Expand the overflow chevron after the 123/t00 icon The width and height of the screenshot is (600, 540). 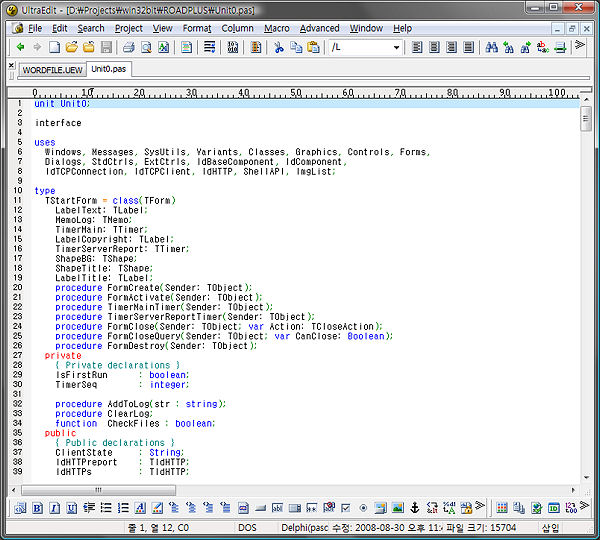(x=584, y=506)
